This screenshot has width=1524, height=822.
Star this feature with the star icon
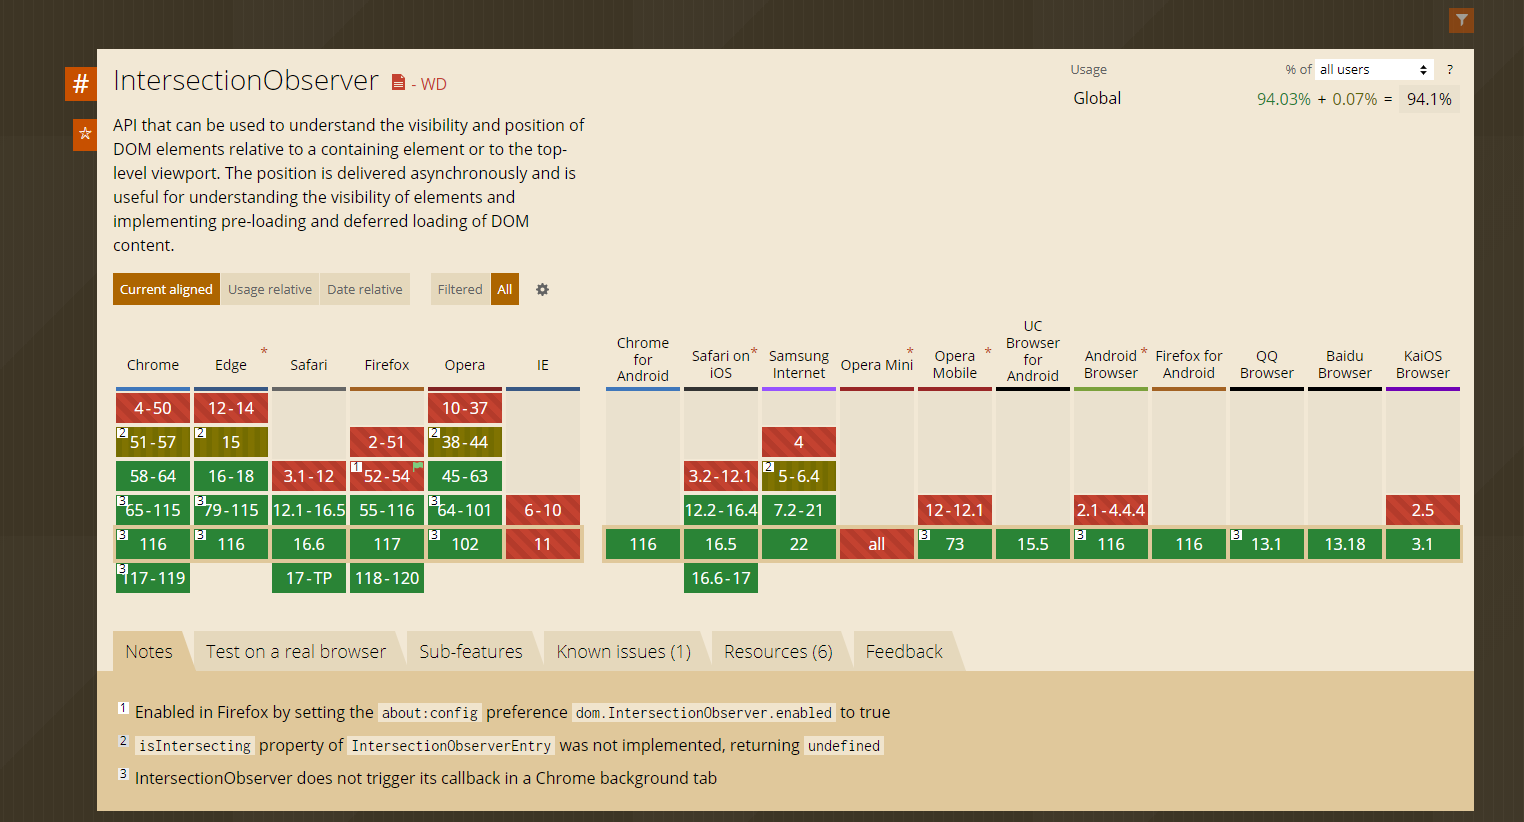point(85,134)
